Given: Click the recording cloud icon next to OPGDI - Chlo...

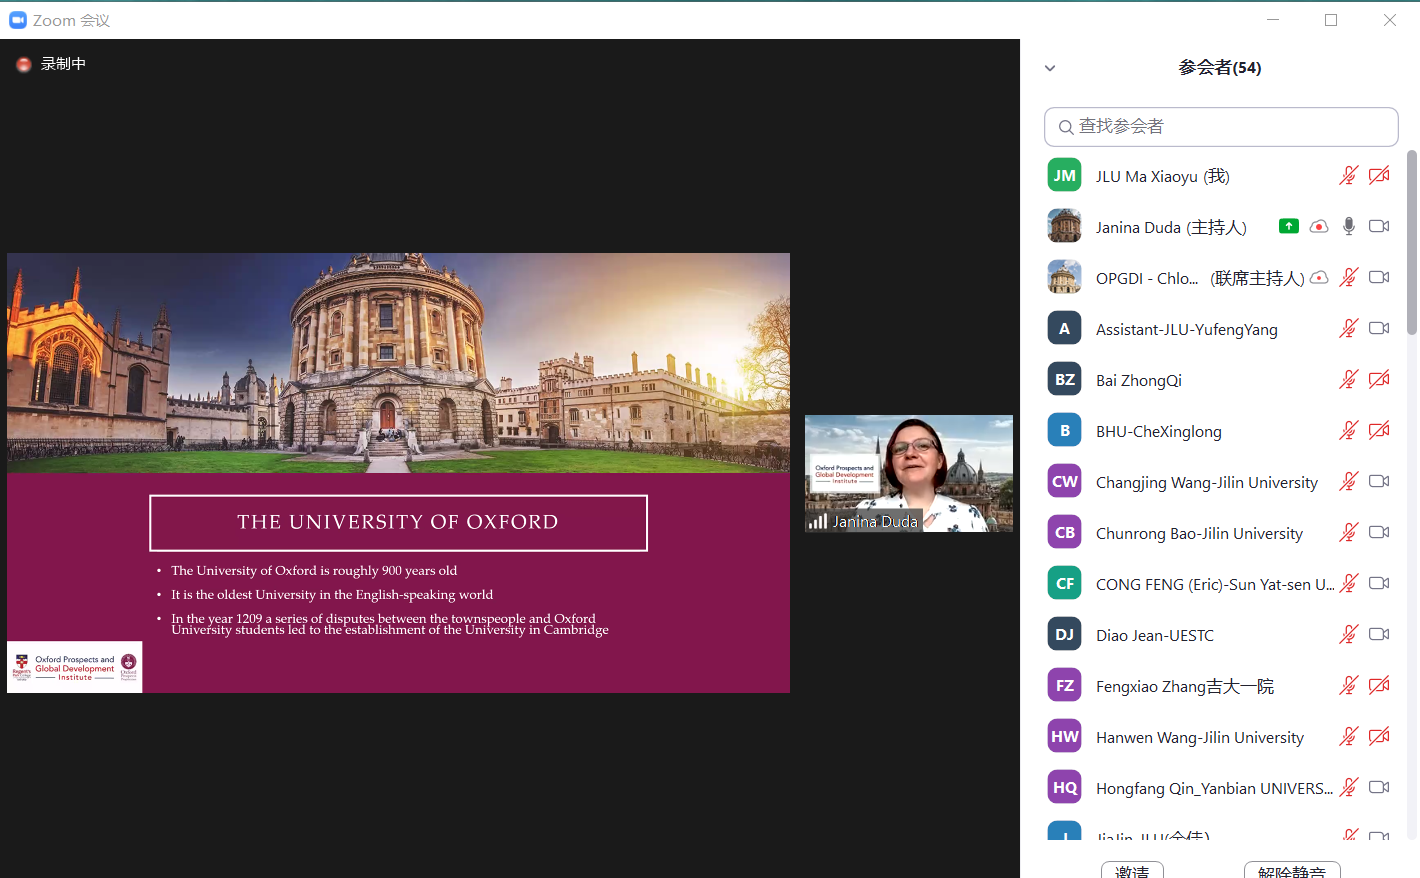Looking at the screenshot, I should [x=1319, y=277].
